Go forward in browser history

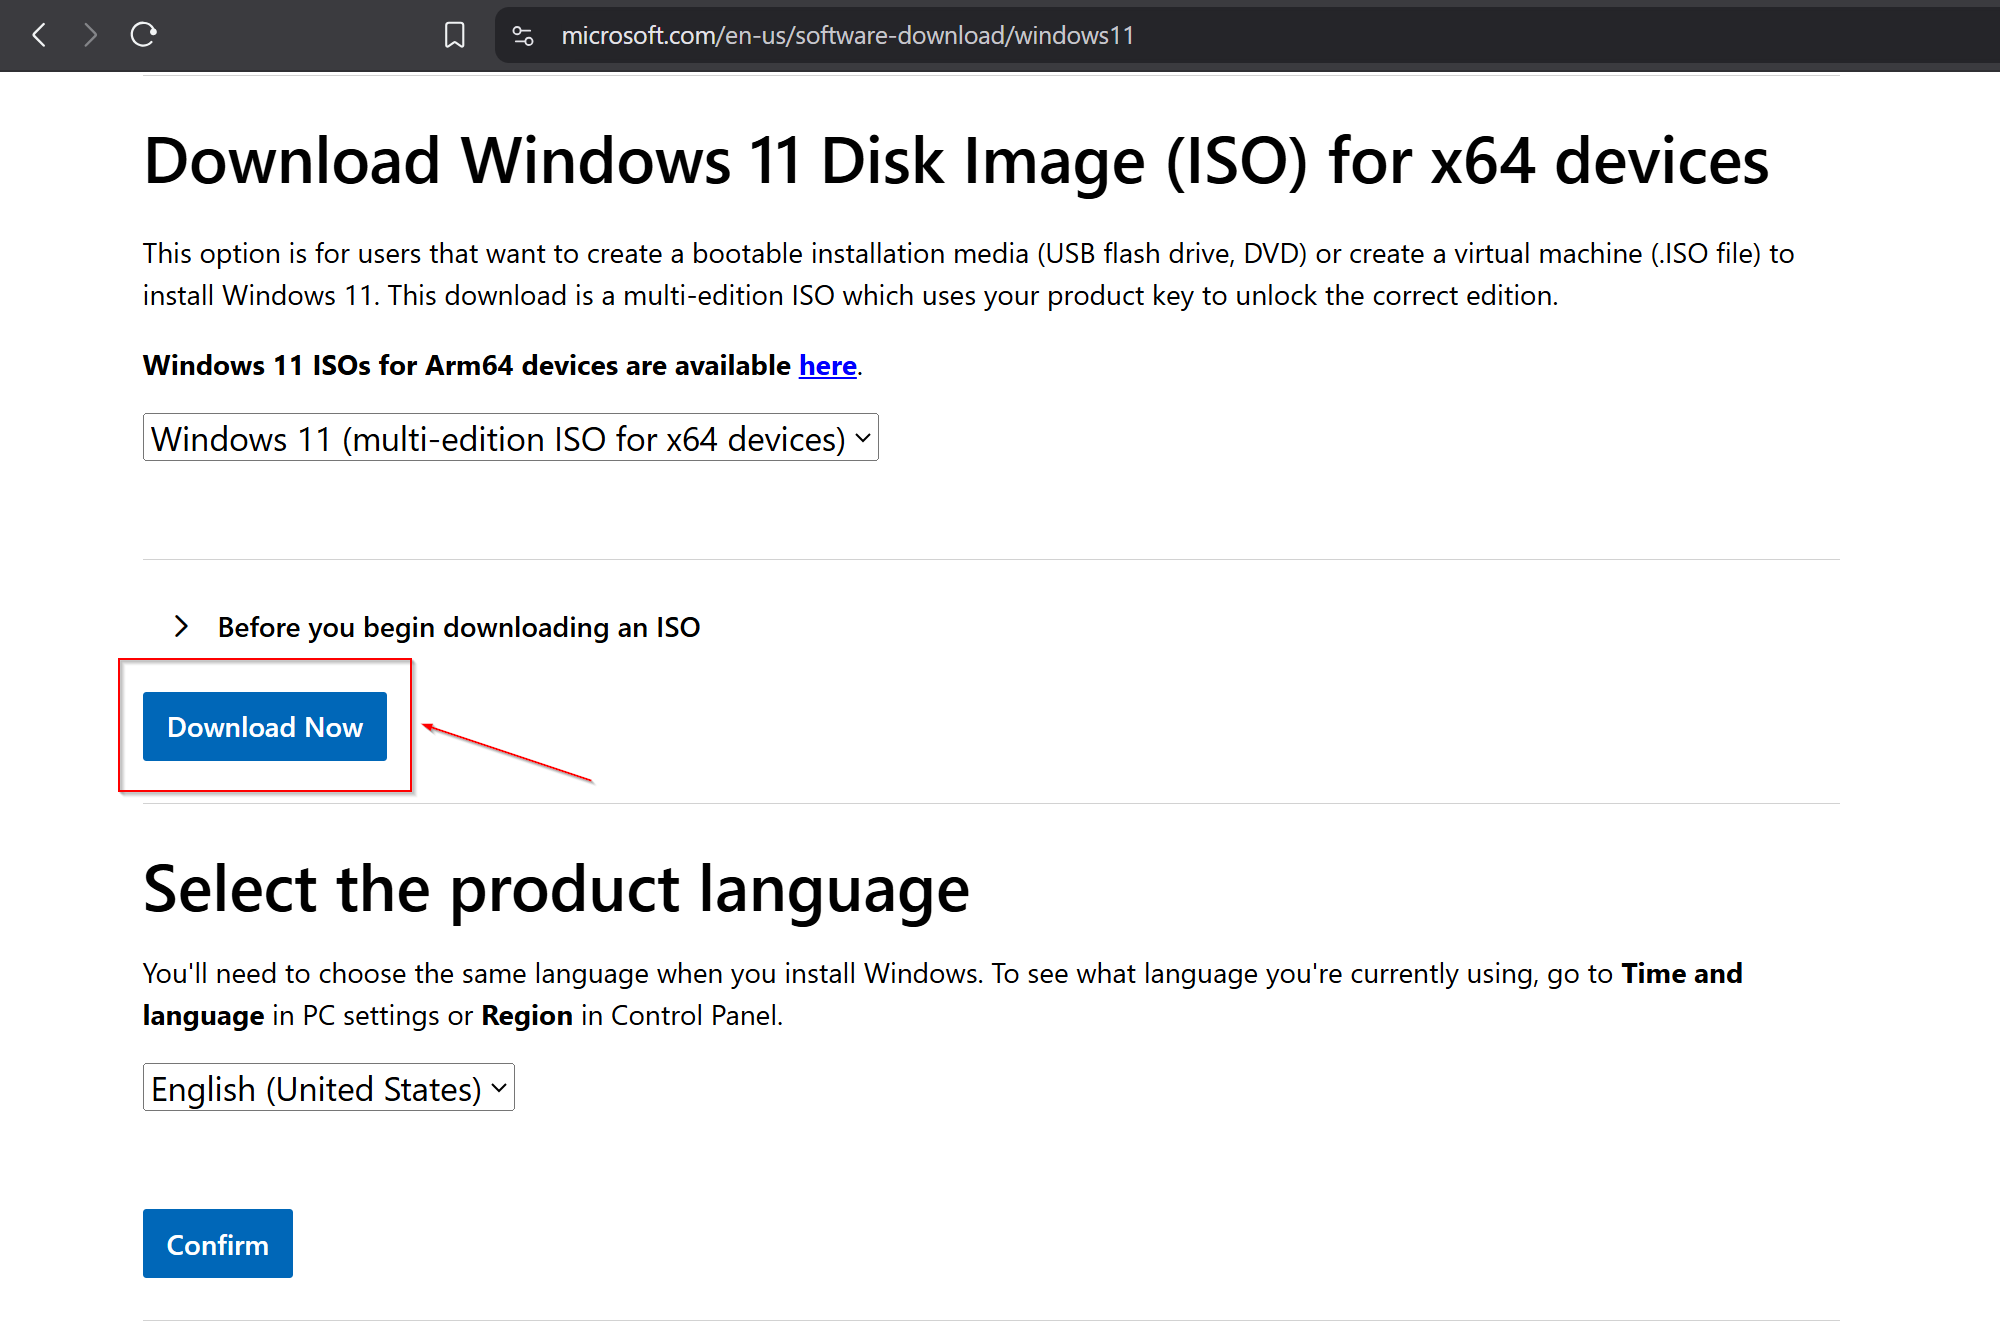(90, 35)
